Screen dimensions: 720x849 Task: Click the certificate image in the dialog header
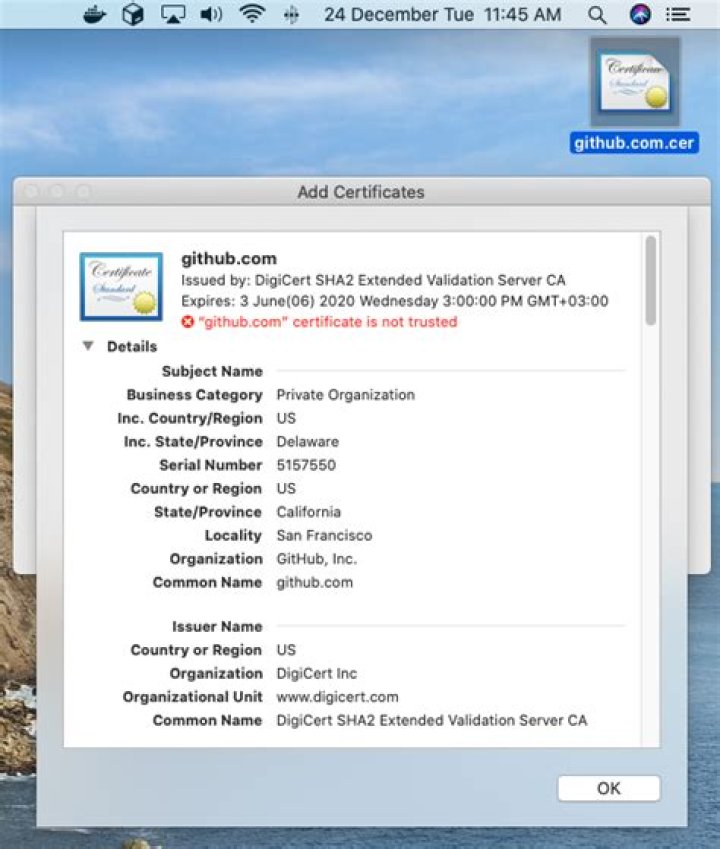(x=121, y=286)
